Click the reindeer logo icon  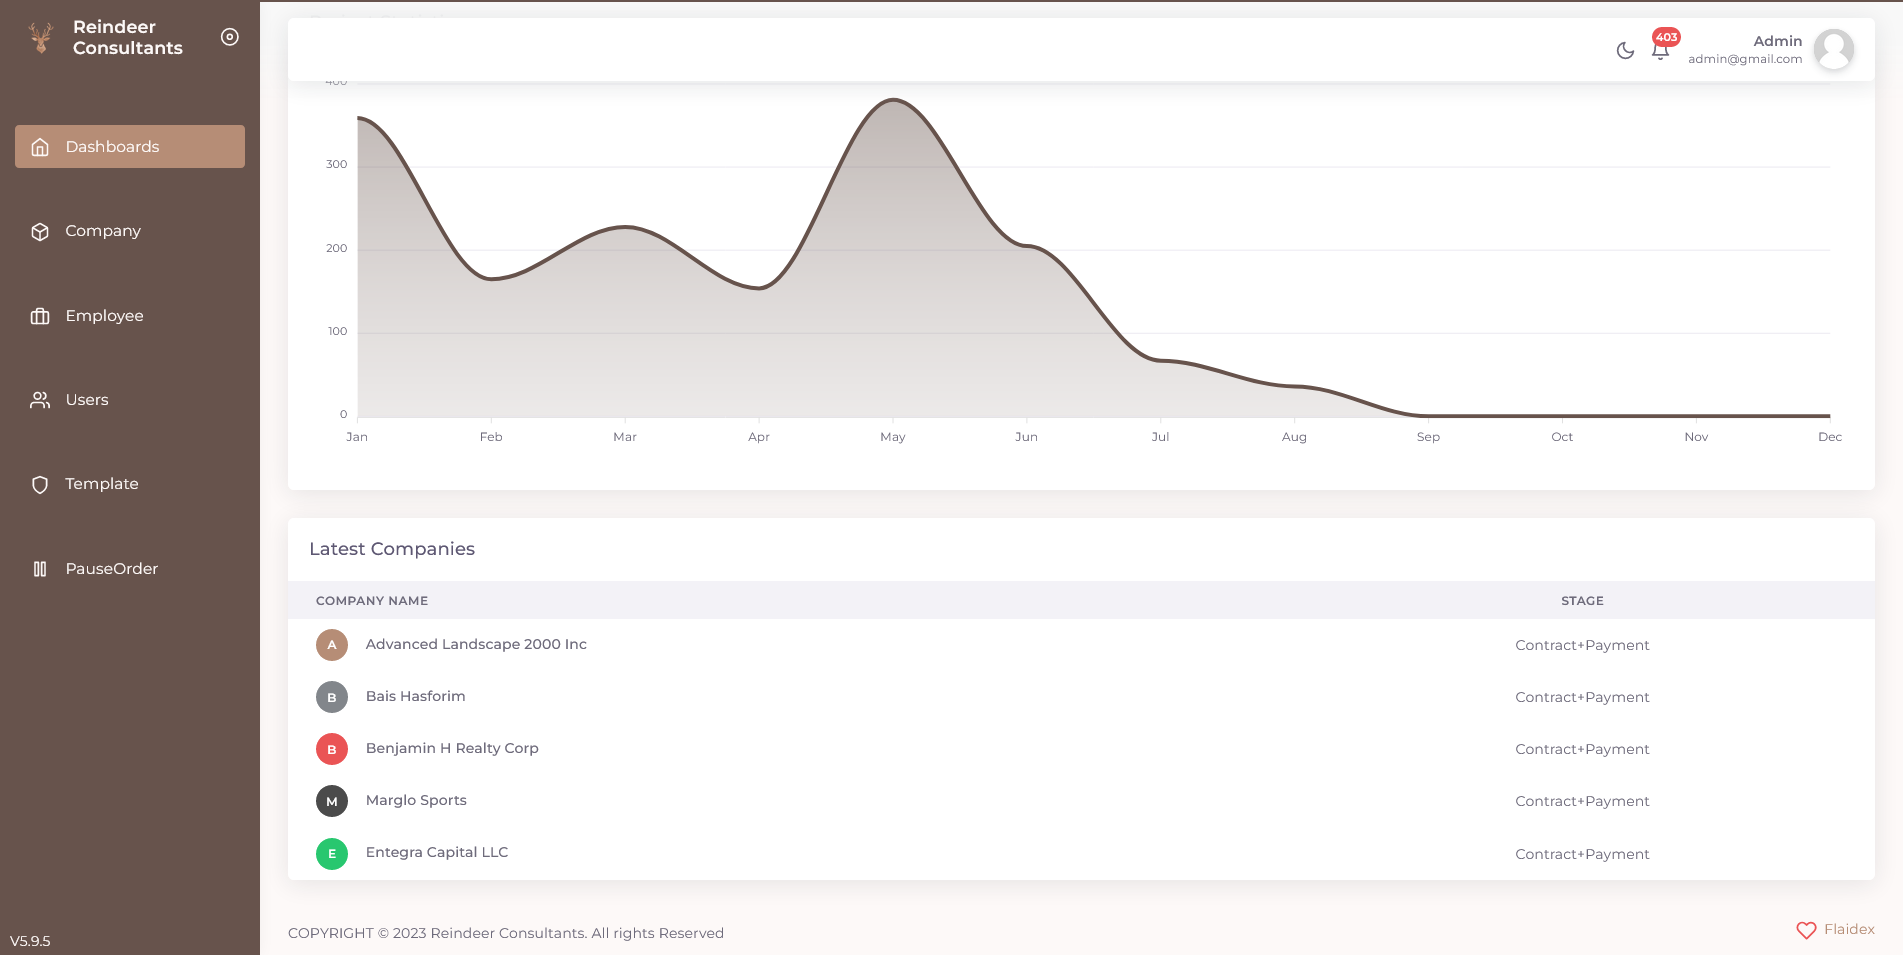click(41, 37)
